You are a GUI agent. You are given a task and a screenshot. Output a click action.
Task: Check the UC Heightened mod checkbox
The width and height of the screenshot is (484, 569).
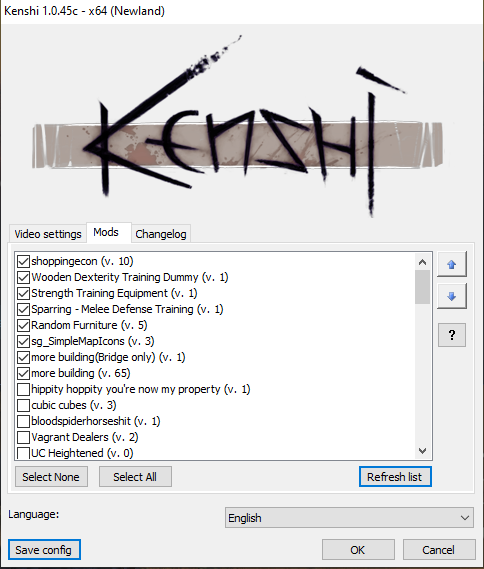click(24, 453)
